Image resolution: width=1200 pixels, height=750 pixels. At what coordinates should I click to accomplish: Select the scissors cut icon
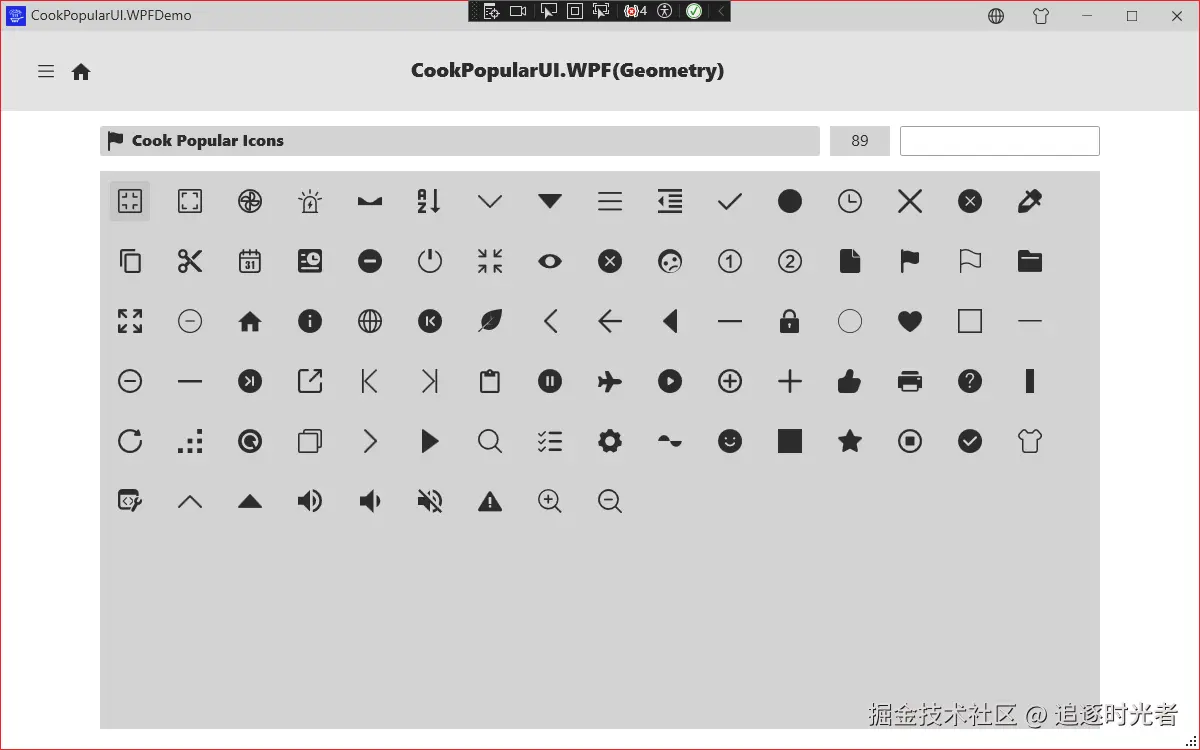point(190,261)
